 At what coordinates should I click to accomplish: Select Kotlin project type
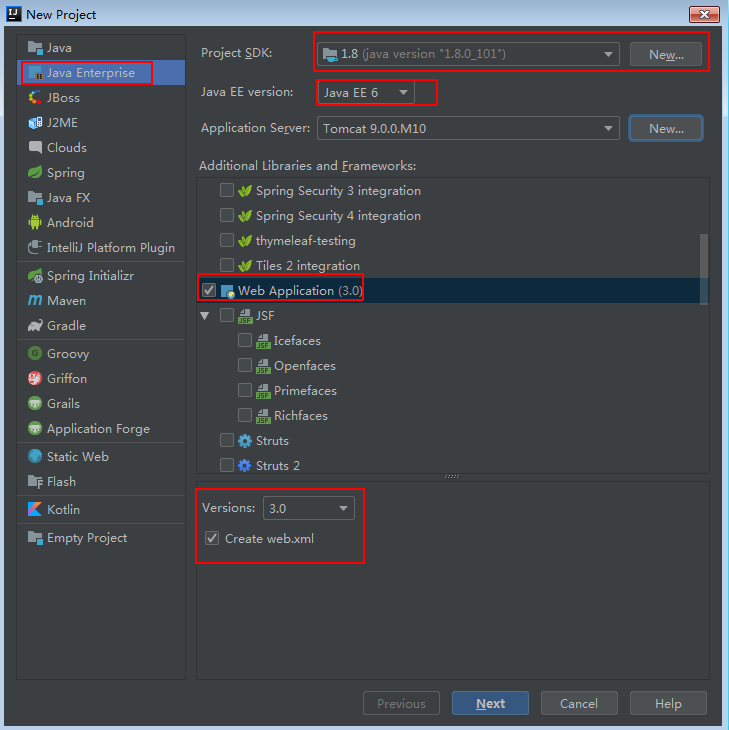click(101, 509)
